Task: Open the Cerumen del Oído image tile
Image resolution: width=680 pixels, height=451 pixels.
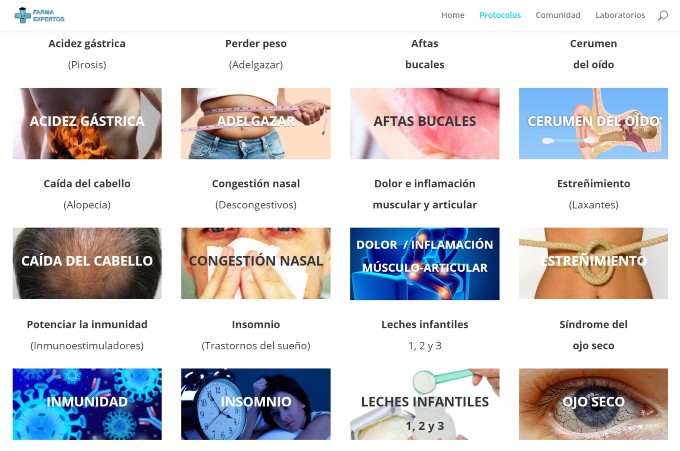Action: pyautogui.click(x=593, y=123)
